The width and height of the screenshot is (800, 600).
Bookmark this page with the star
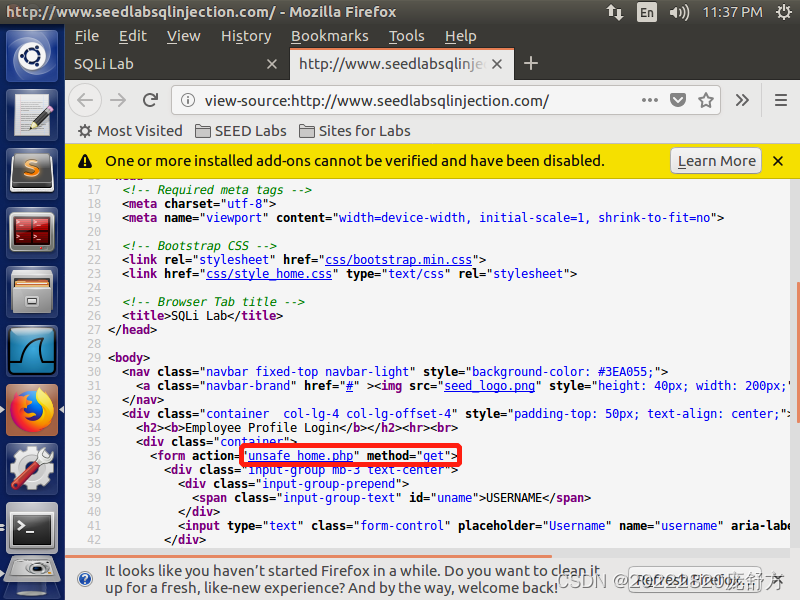click(706, 101)
